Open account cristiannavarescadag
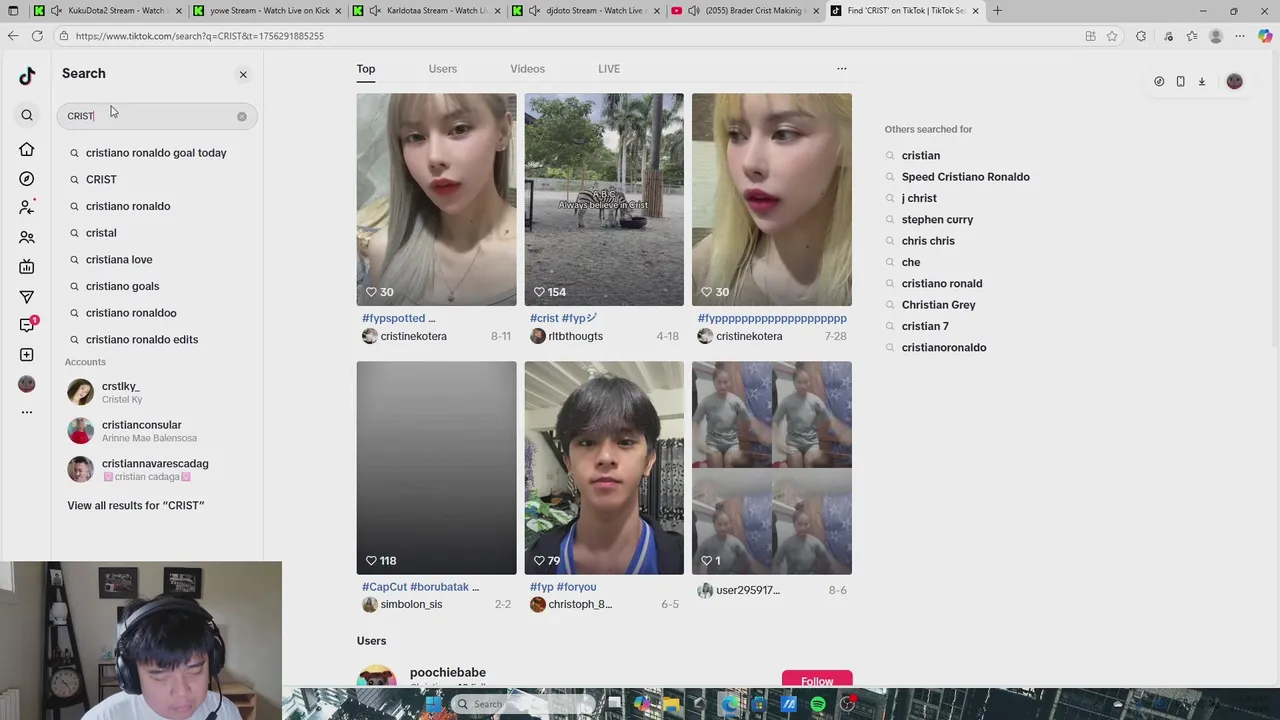This screenshot has height=720, width=1280. pyautogui.click(x=156, y=470)
